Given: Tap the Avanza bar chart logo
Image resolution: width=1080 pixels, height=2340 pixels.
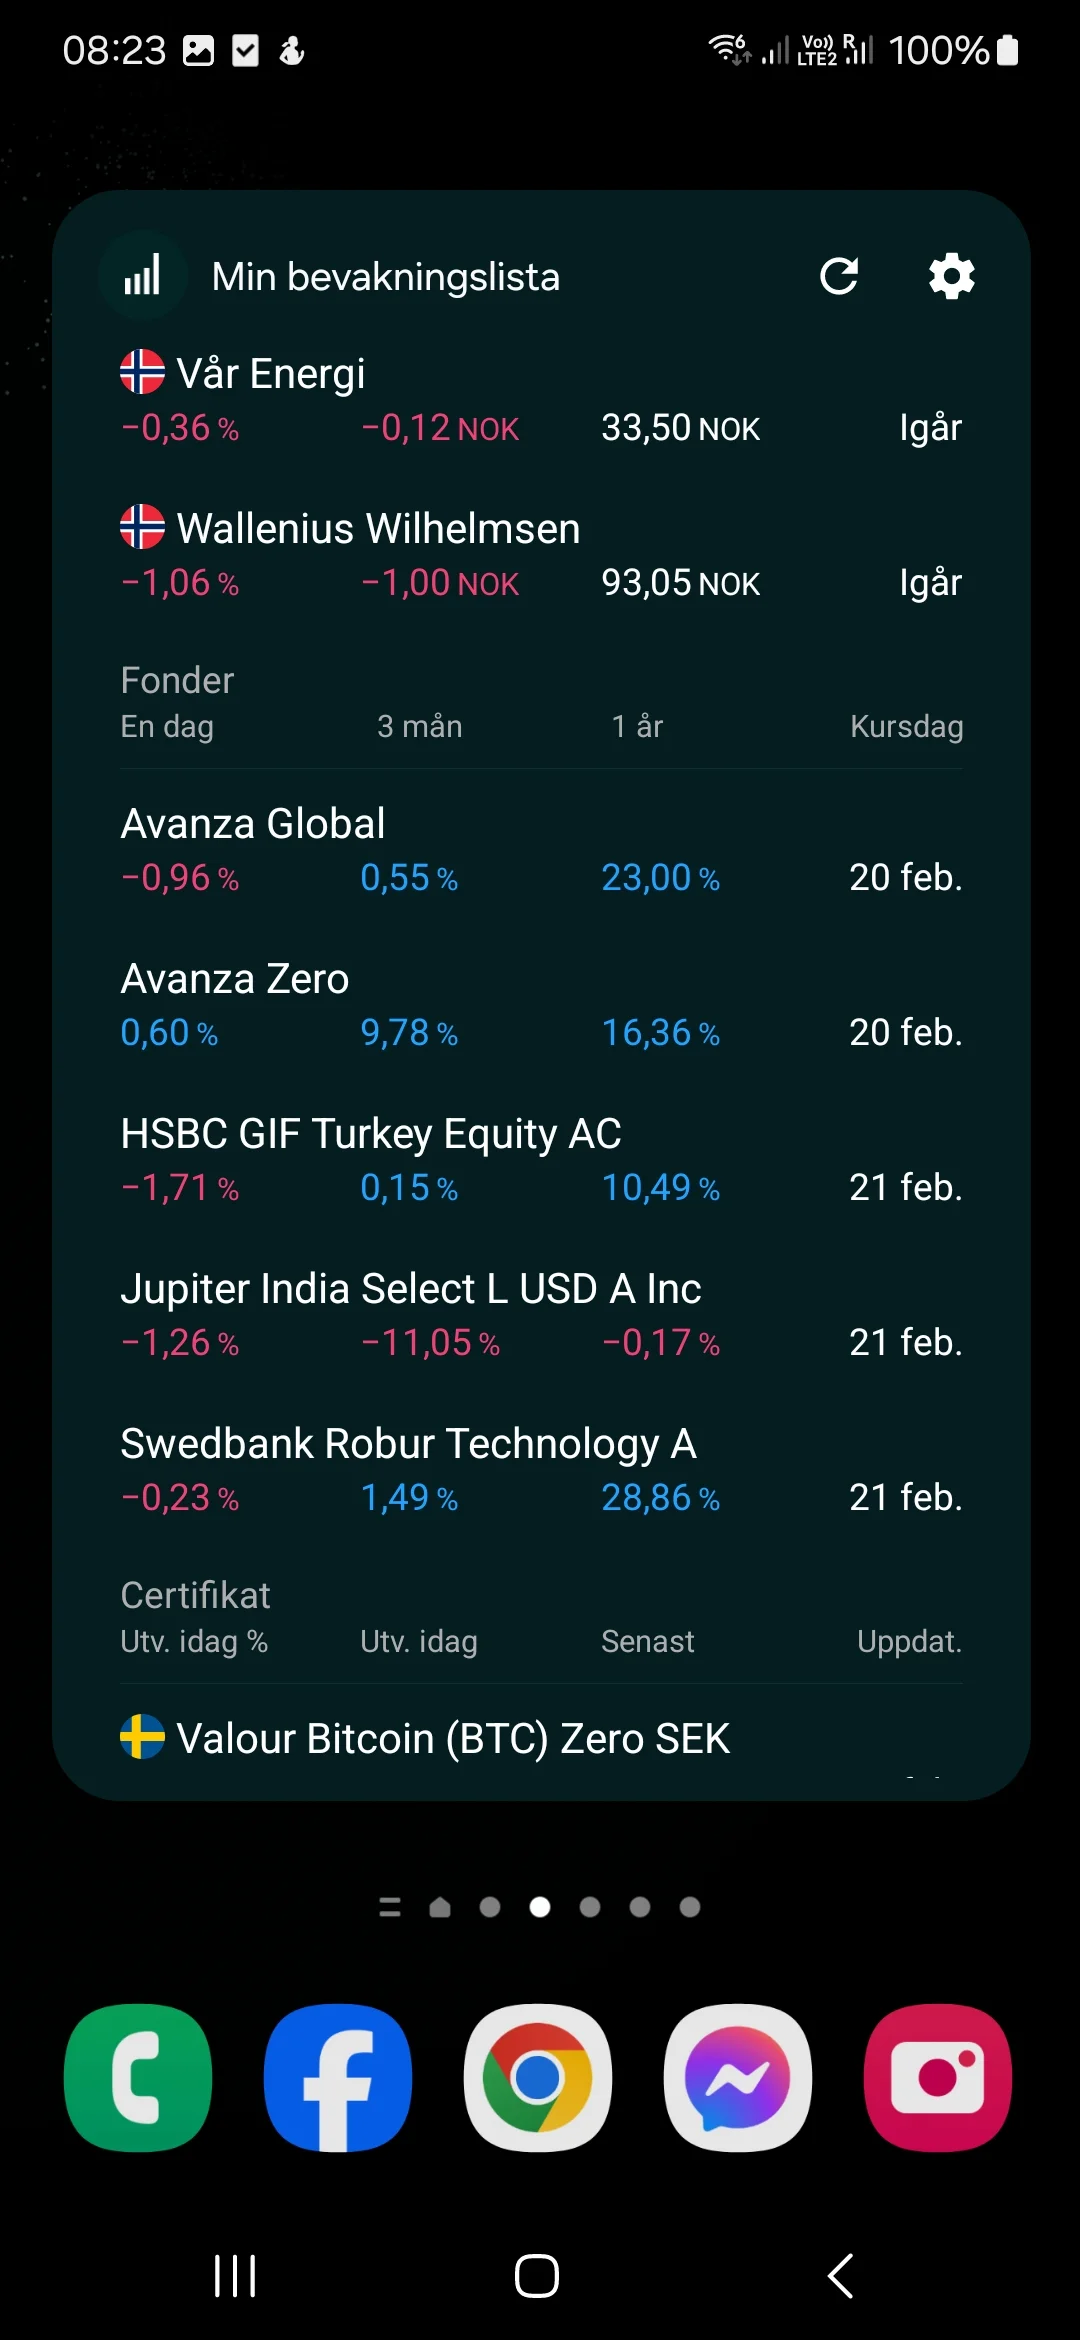Looking at the screenshot, I should pos(143,276).
